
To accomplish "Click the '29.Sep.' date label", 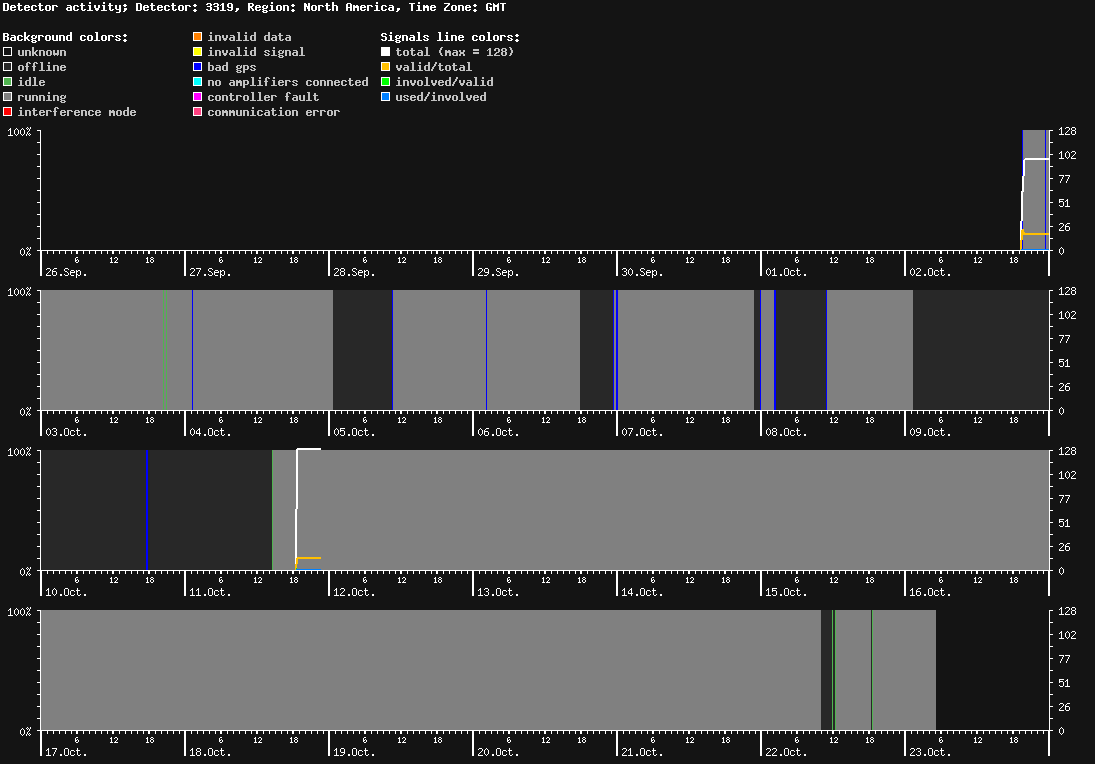I will pos(499,272).
